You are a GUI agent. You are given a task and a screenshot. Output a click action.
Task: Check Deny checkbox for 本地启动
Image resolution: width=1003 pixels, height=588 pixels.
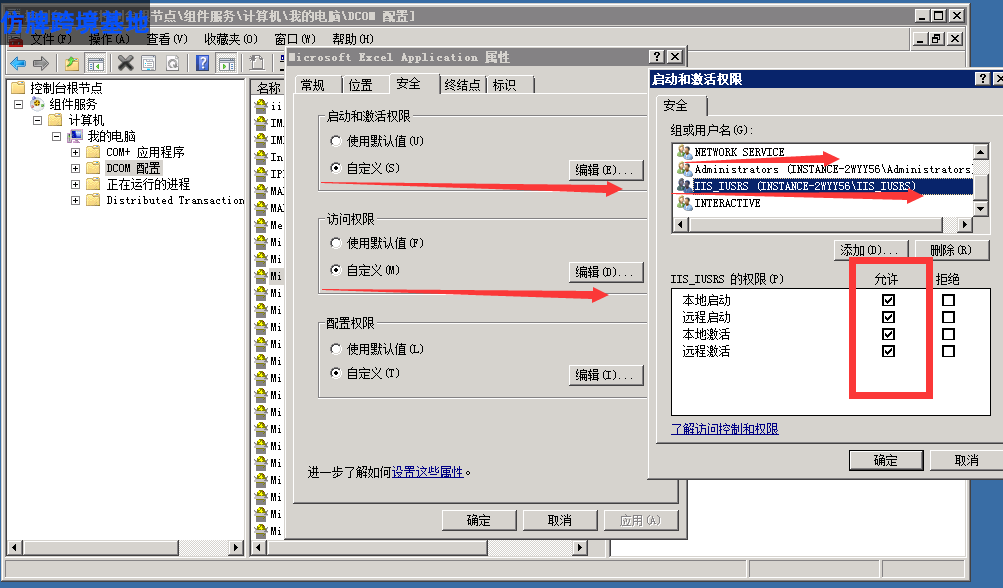[948, 300]
